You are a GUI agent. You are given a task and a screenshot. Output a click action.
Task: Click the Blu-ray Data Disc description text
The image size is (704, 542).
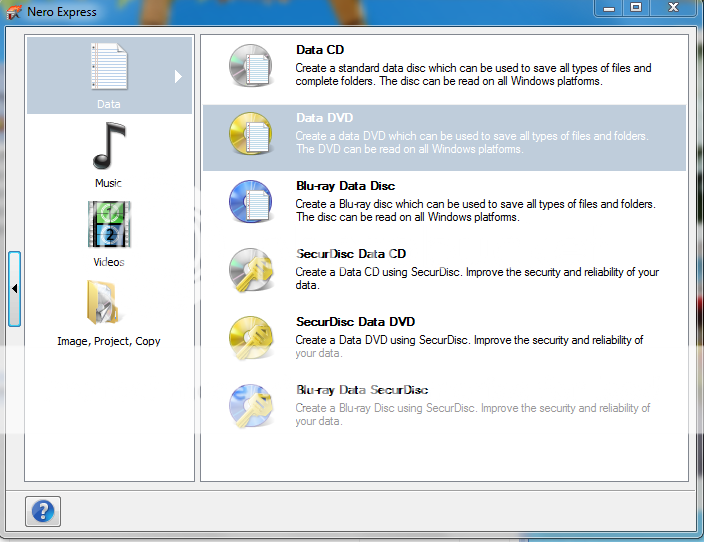point(475,211)
